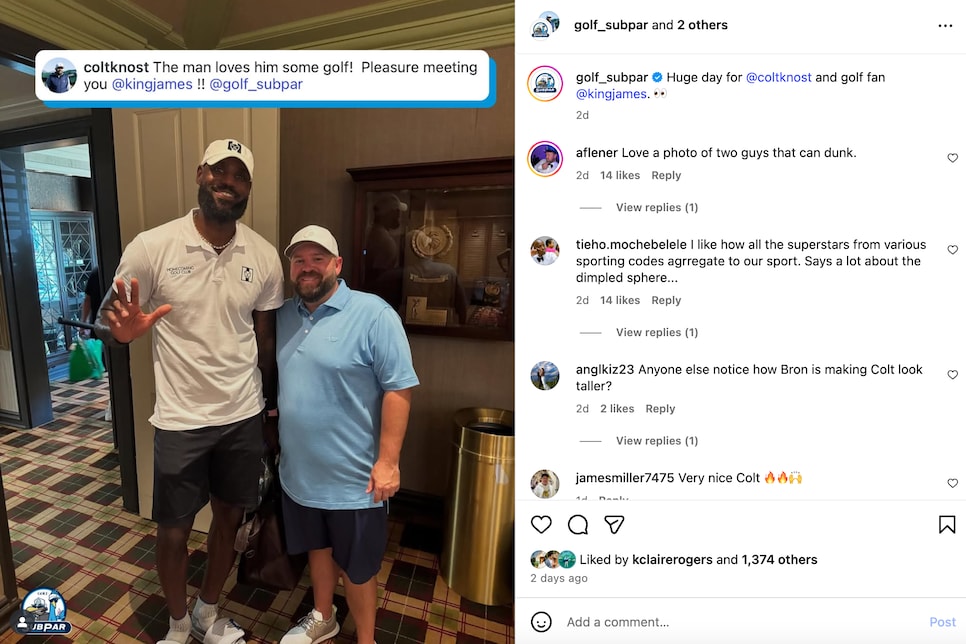Expand replies under tieho.mochebelele's comment
This screenshot has width=966, height=644.
coord(657,332)
